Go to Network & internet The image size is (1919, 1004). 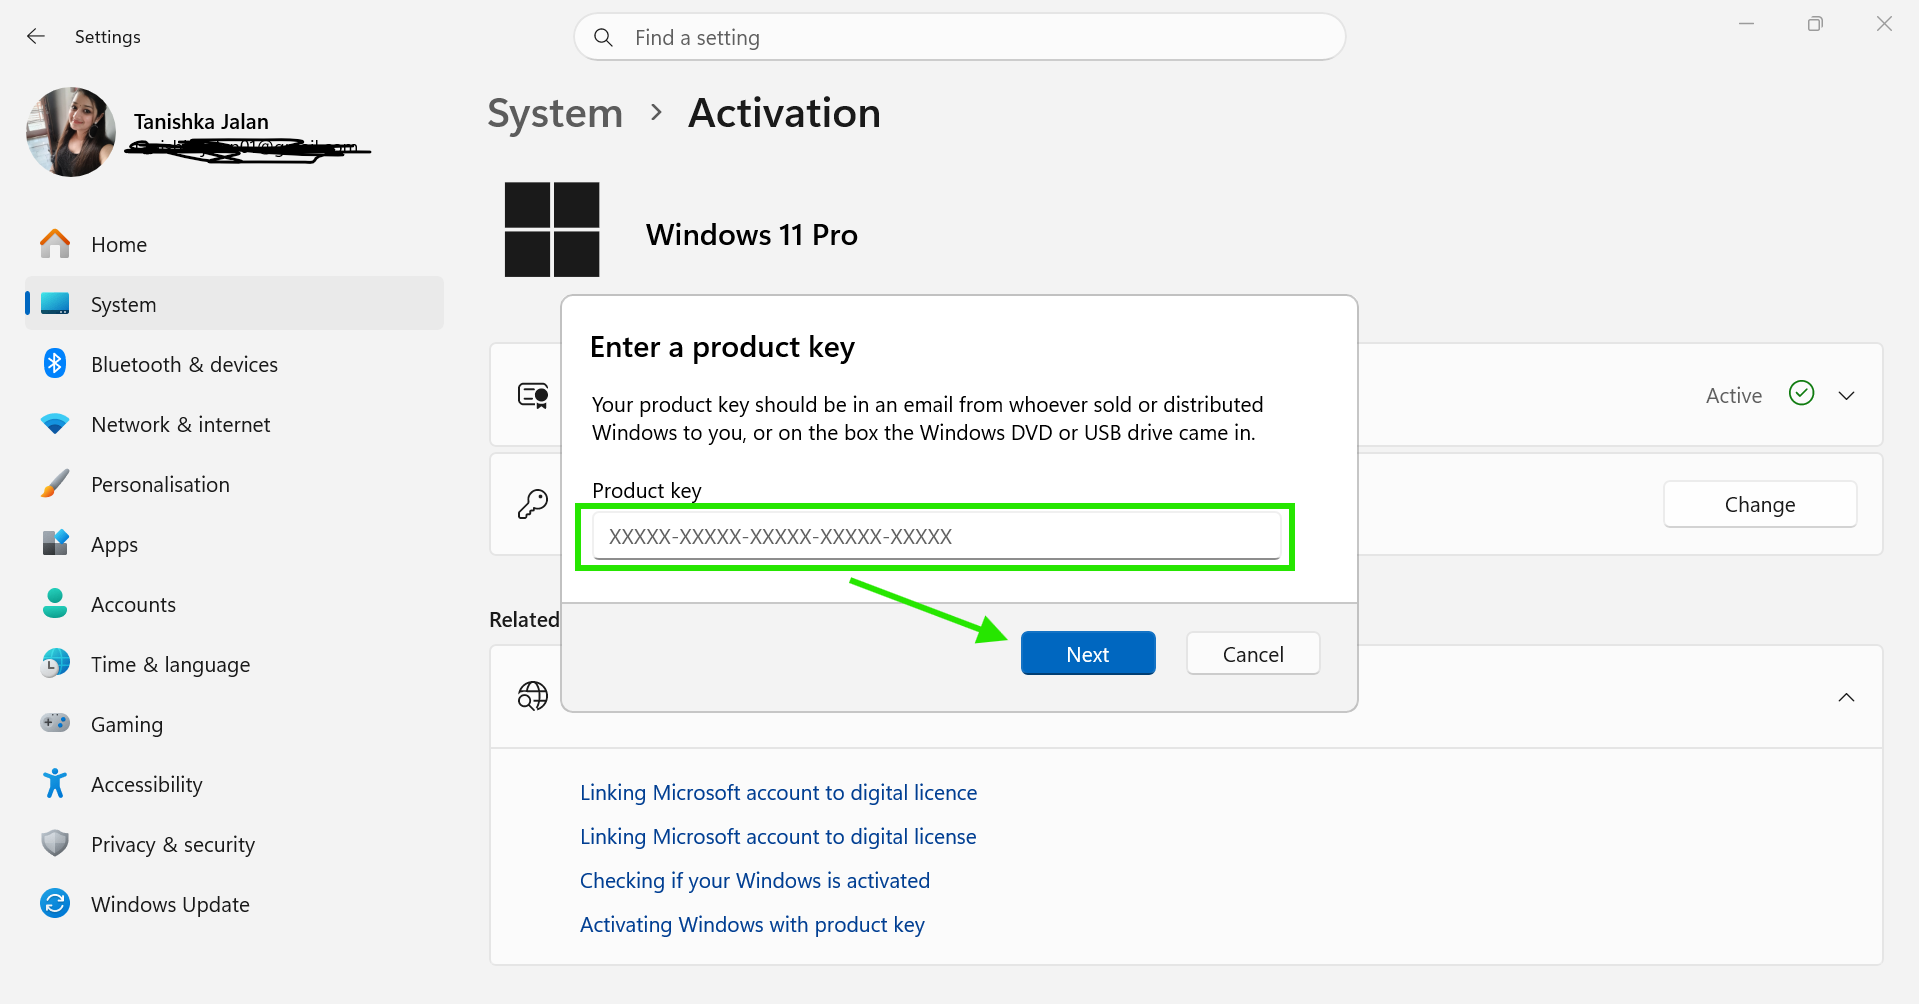tap(234, 424)
